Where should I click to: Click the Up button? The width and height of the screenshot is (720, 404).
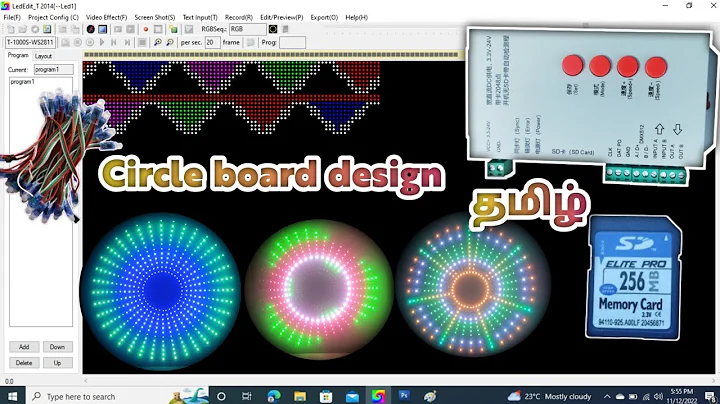[57, 363]
